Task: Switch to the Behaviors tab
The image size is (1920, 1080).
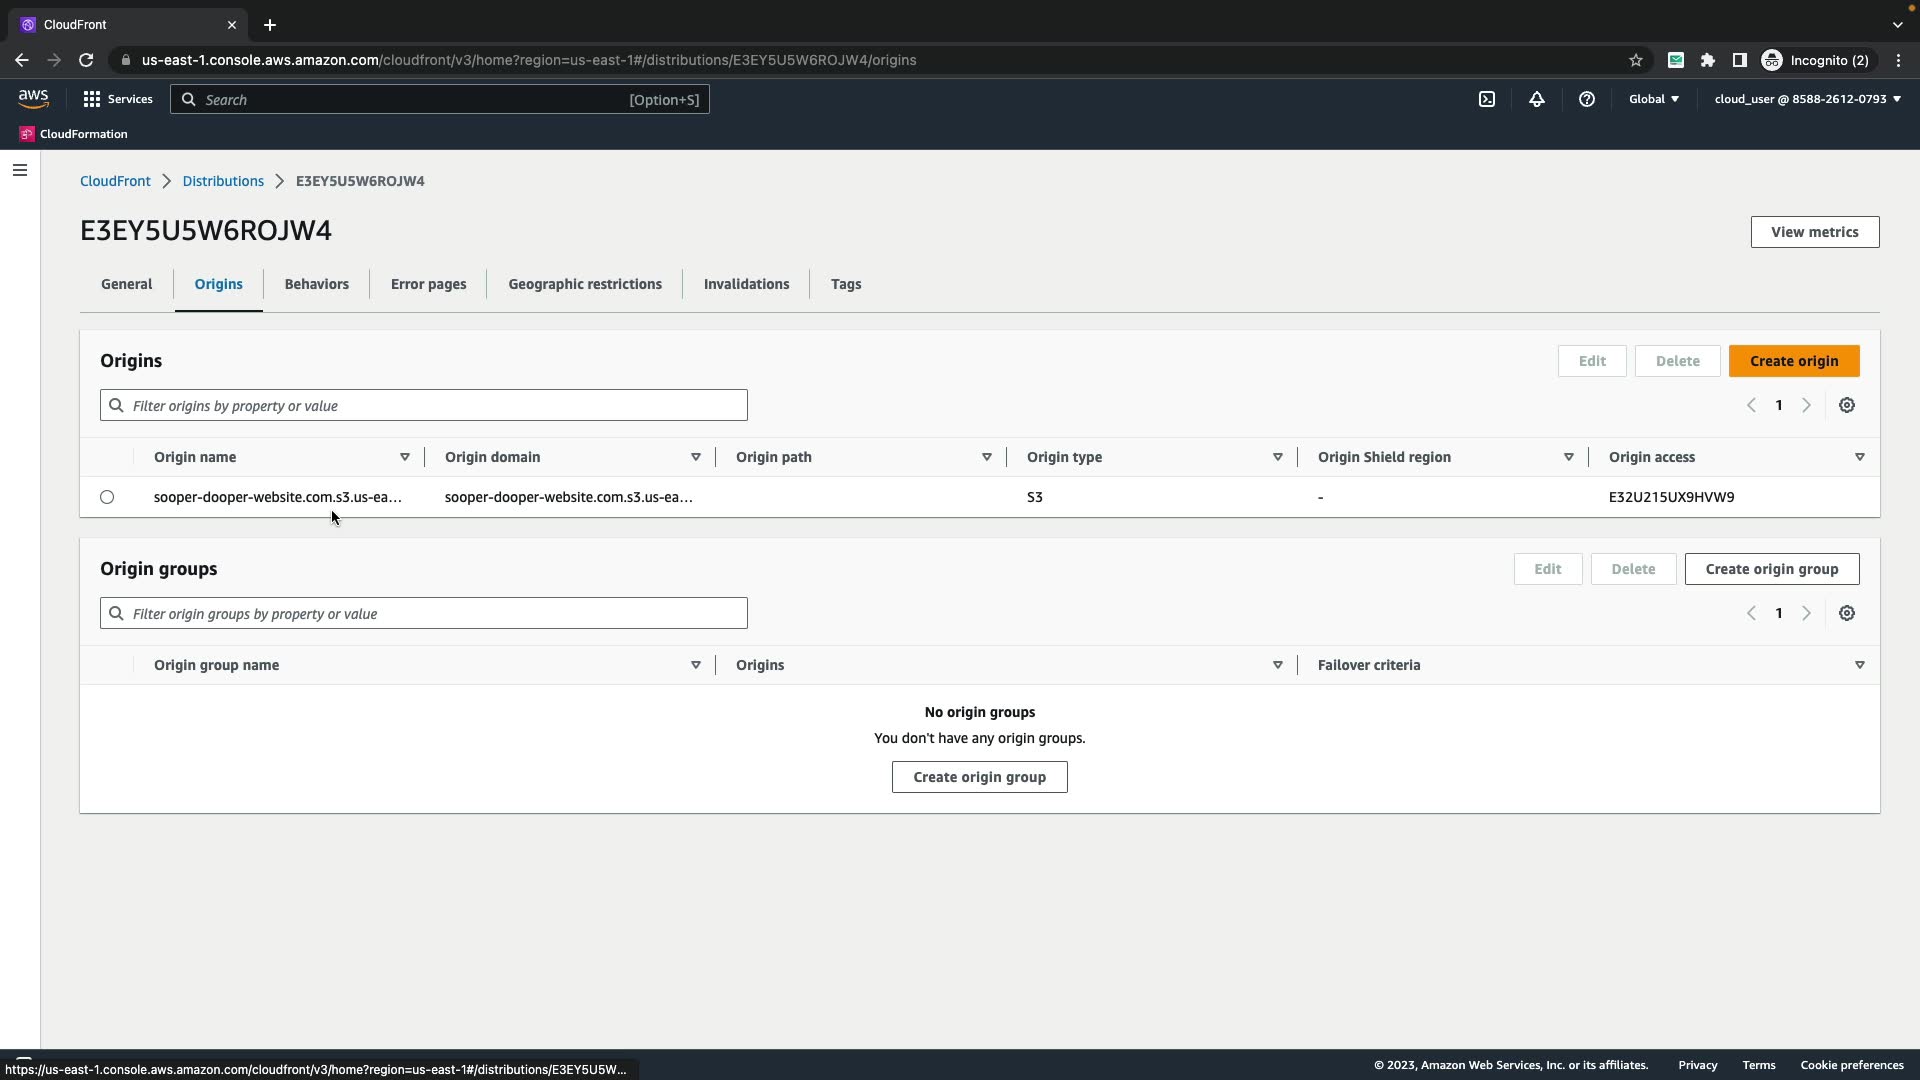Action: [316, 284]
